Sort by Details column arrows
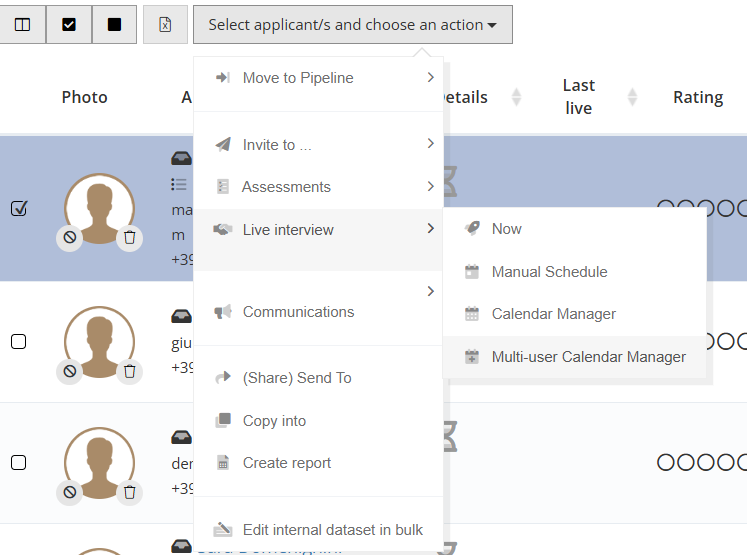The height and width of the screenshot is (555, 747). pos(516,97)
